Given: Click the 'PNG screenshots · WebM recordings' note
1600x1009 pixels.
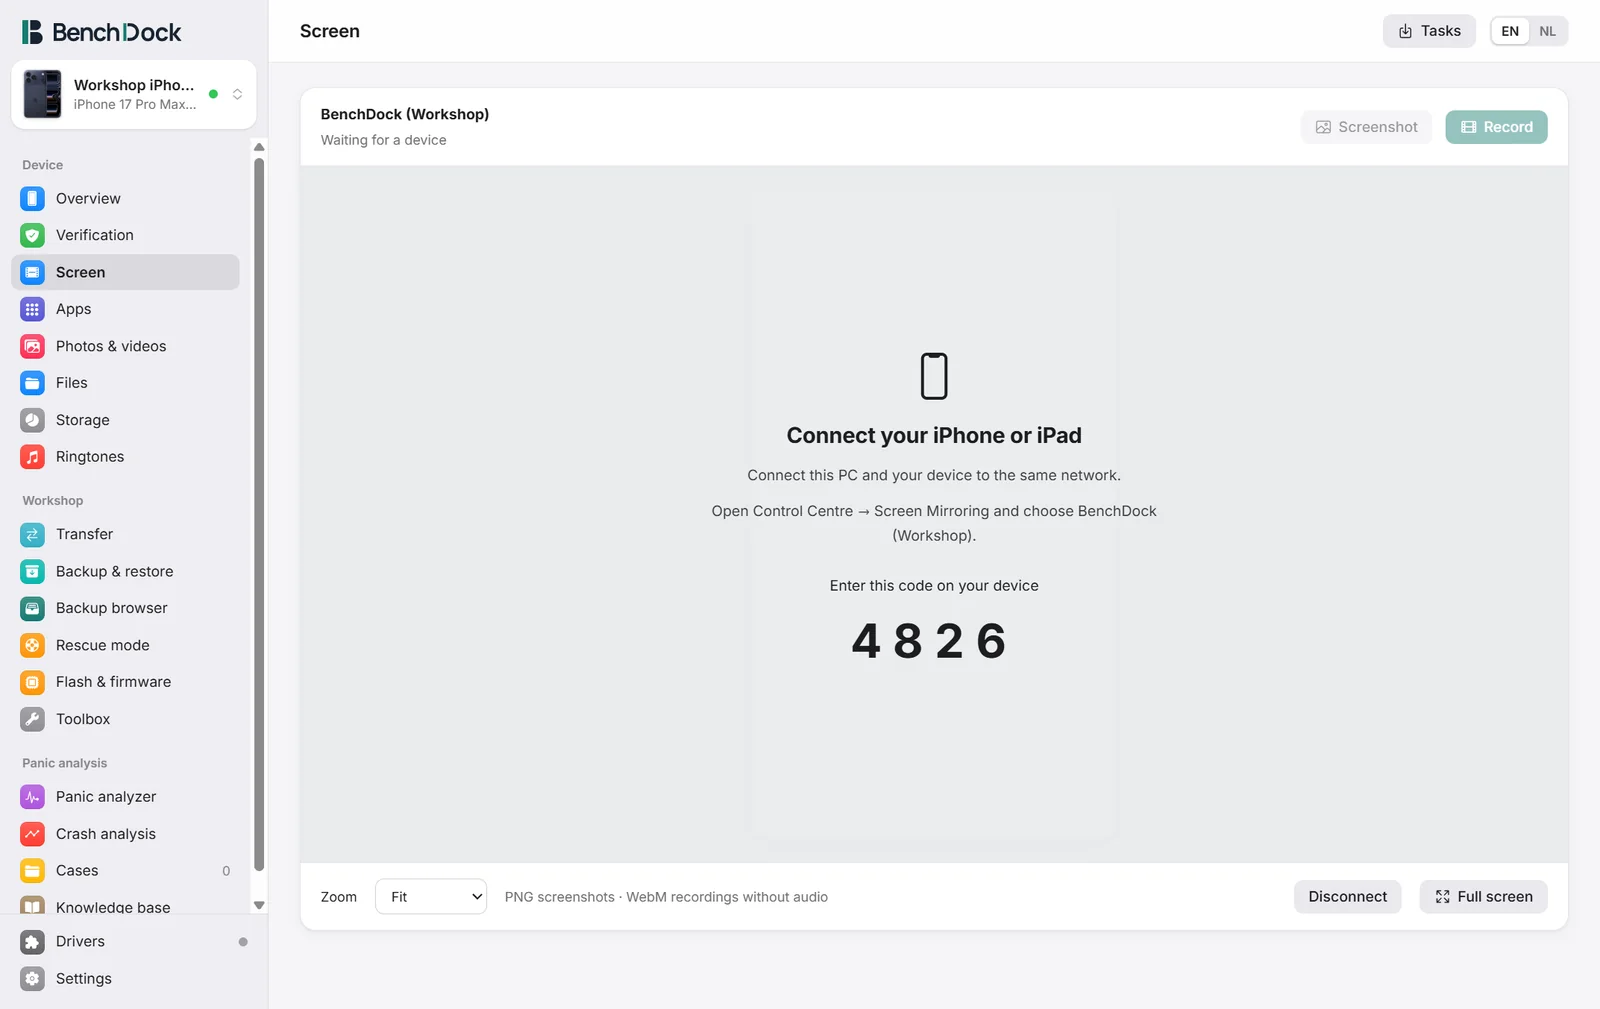Looking at the screenshot, I should pyautogui.click(x=666, y=897).
